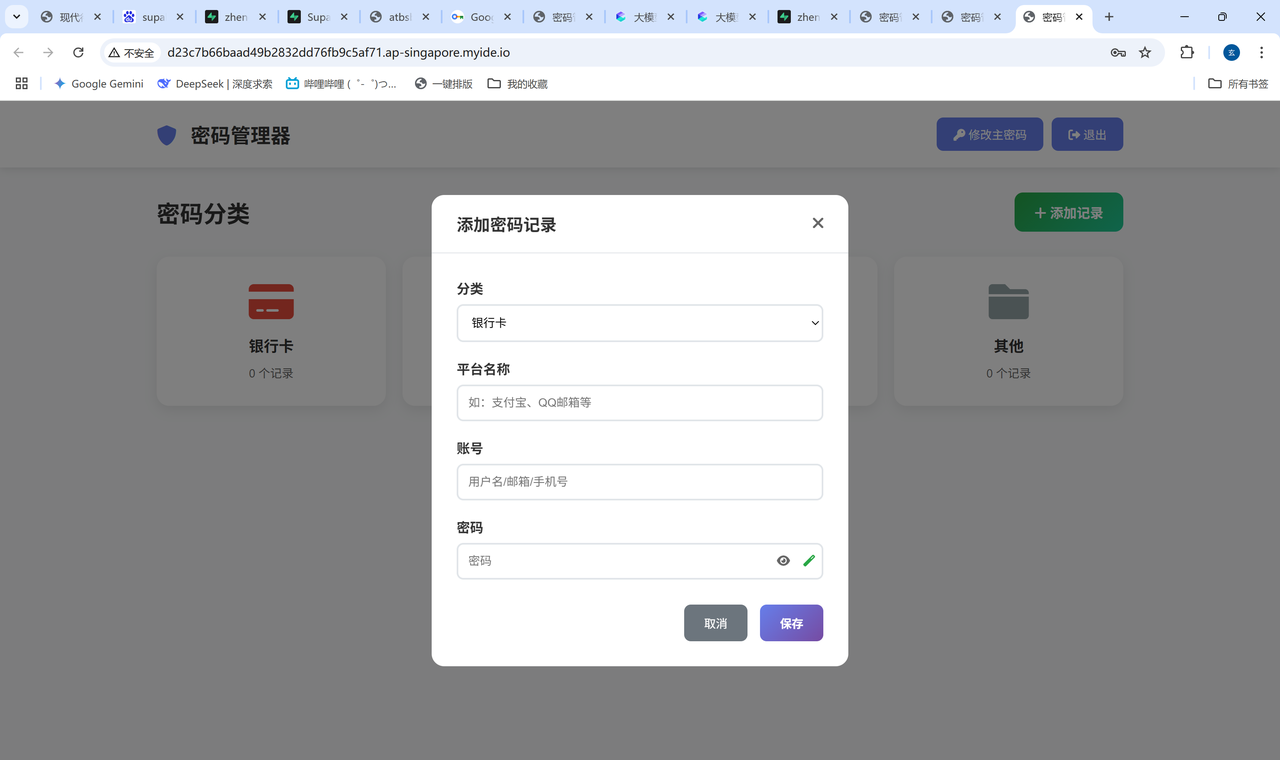The height and width of the screenshot is (760, 1280).
Task: Open the 分类 dropdown showing 银行卡
Action: tap(640, 323)
